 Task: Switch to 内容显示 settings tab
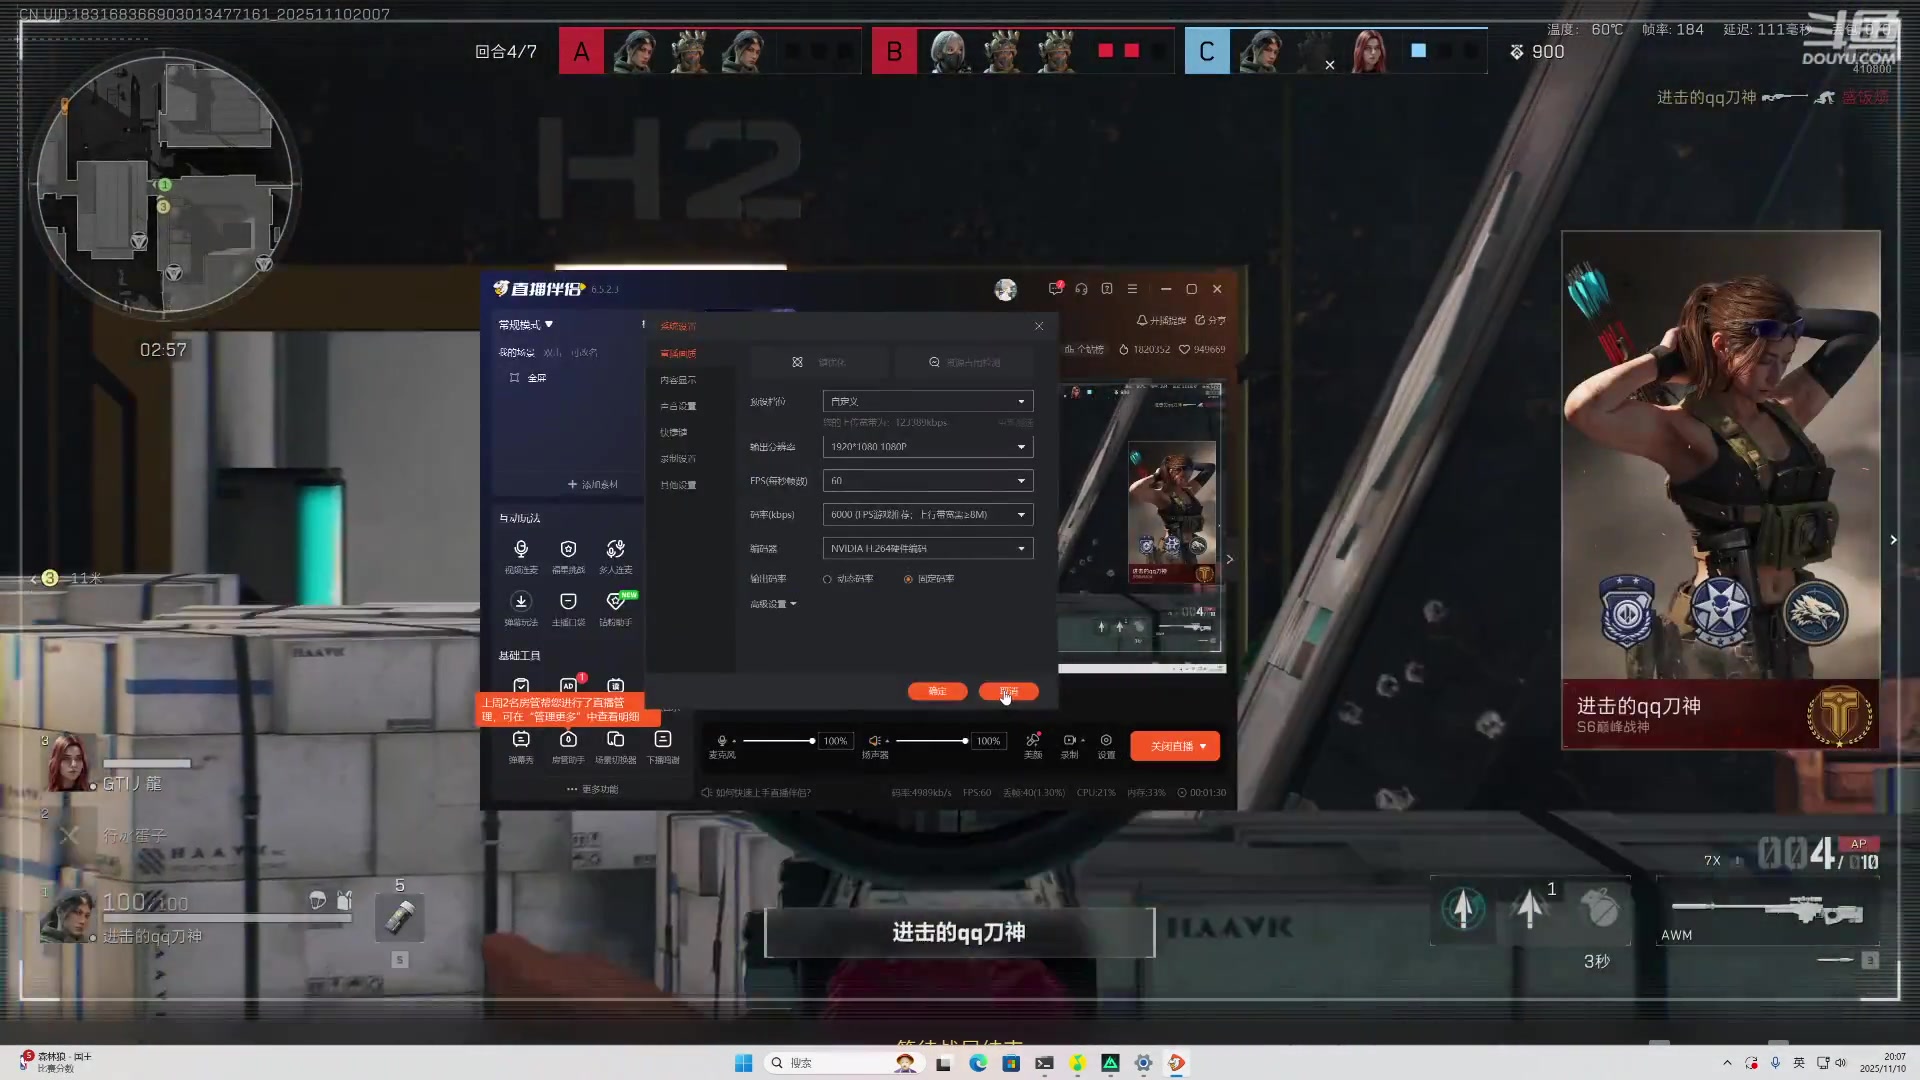678,380
